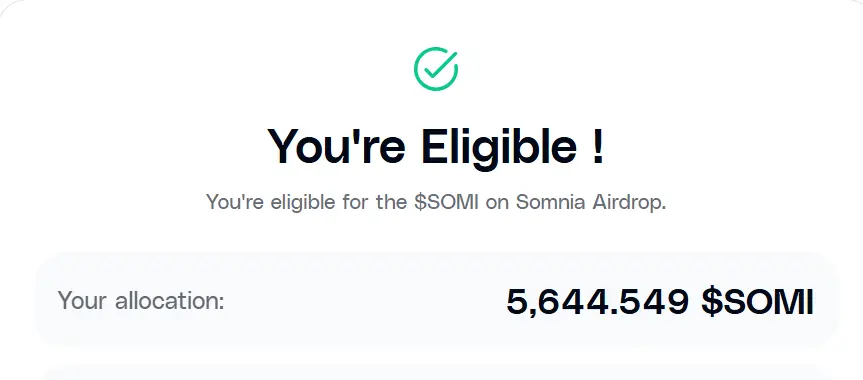Click the word "allocation:" in the card
Viewport: 863px width, 380px height.
point(170,301)
